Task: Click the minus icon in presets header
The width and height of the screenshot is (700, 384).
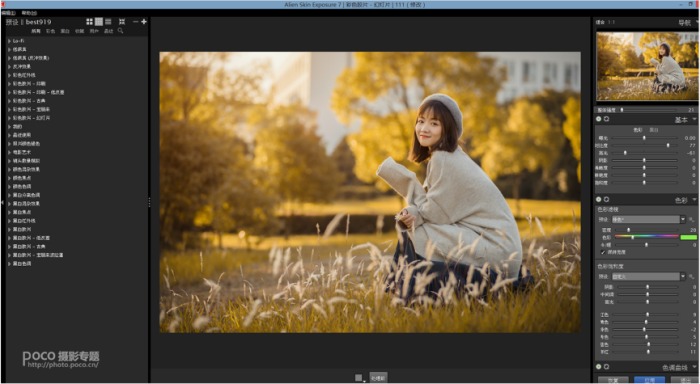Action: 136,21
